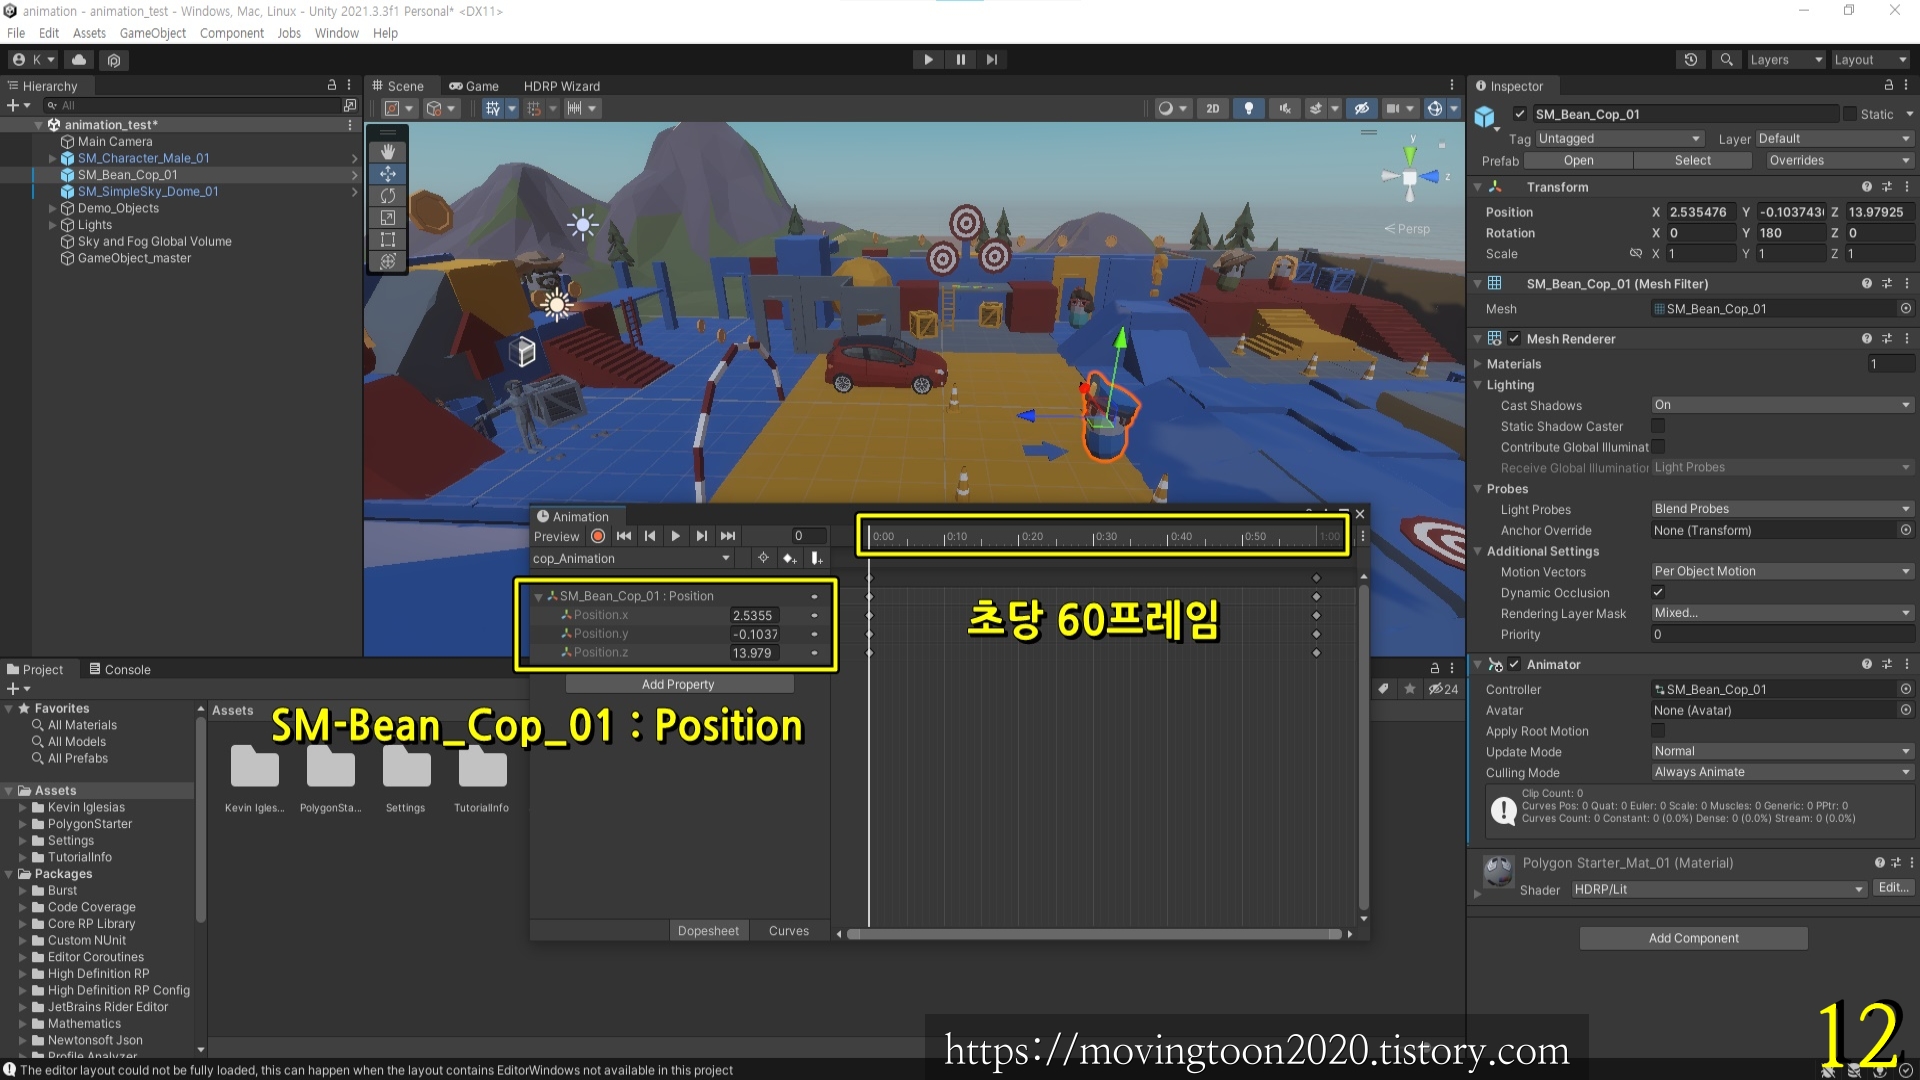The image size is (1920, 1080).
Task: Expand Materials section in Mesh Renderer
Action: (x=1478, y=364)
